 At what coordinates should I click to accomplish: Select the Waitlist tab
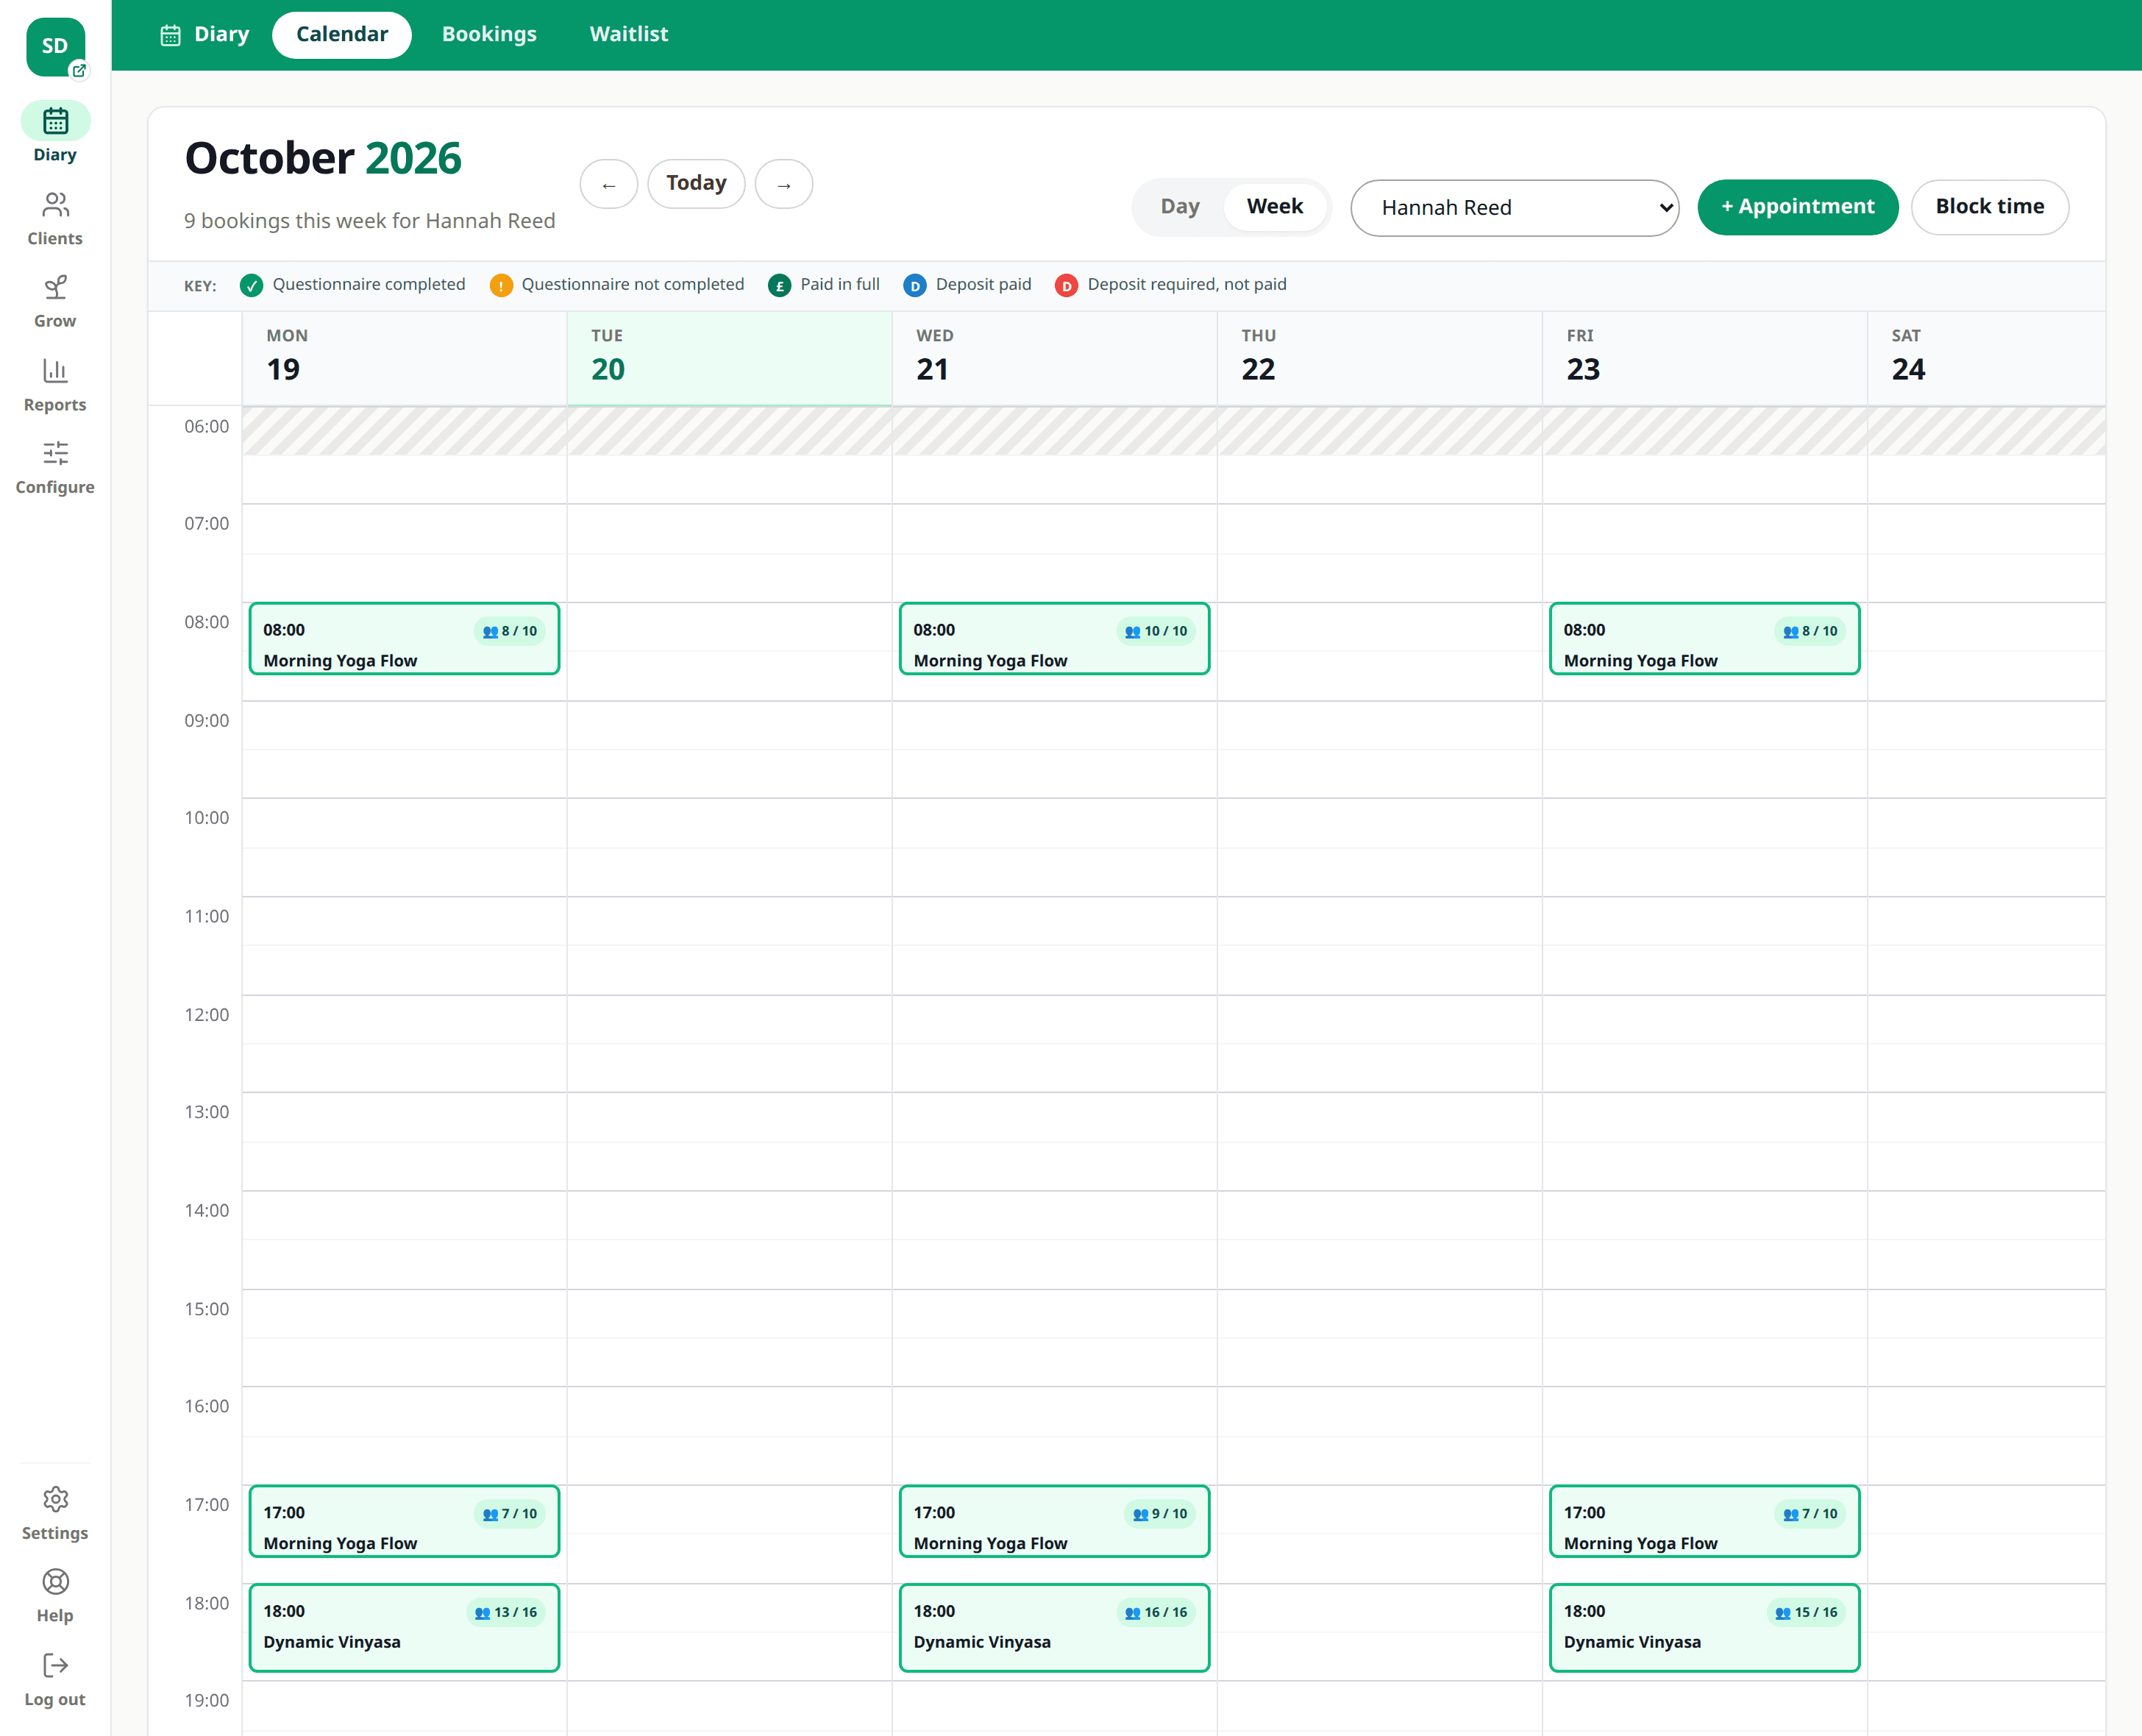628,35
